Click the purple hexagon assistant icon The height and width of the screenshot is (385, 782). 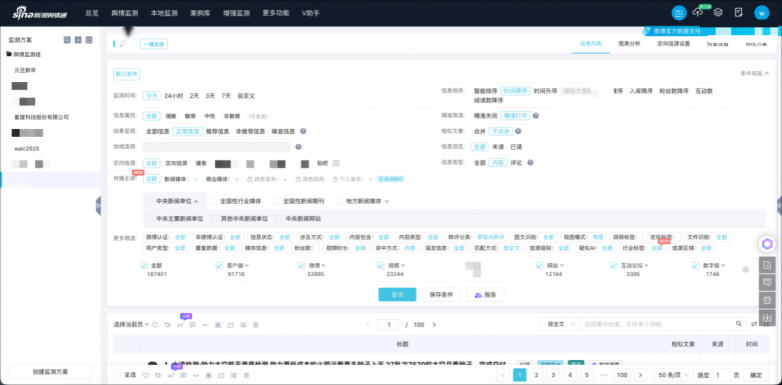click(x=768, y=244)
